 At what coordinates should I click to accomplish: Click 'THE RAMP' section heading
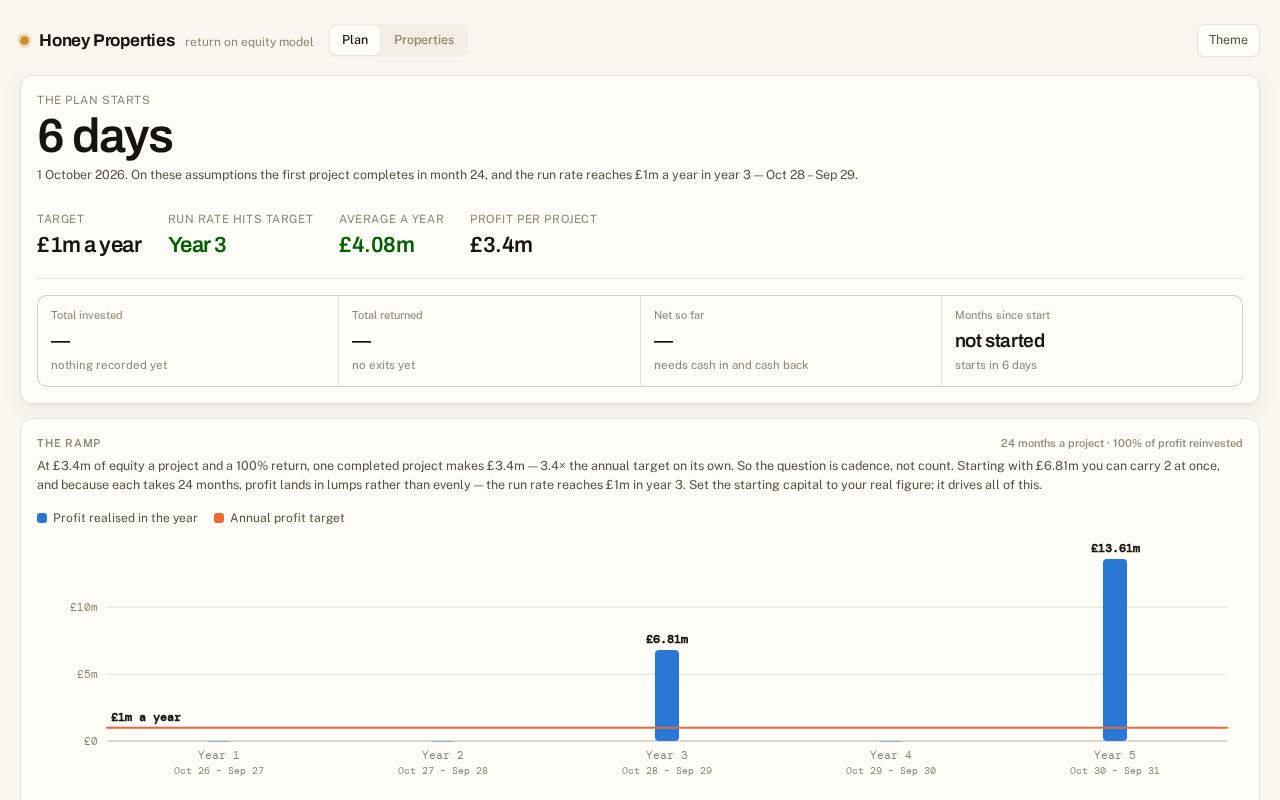(69, 443)
